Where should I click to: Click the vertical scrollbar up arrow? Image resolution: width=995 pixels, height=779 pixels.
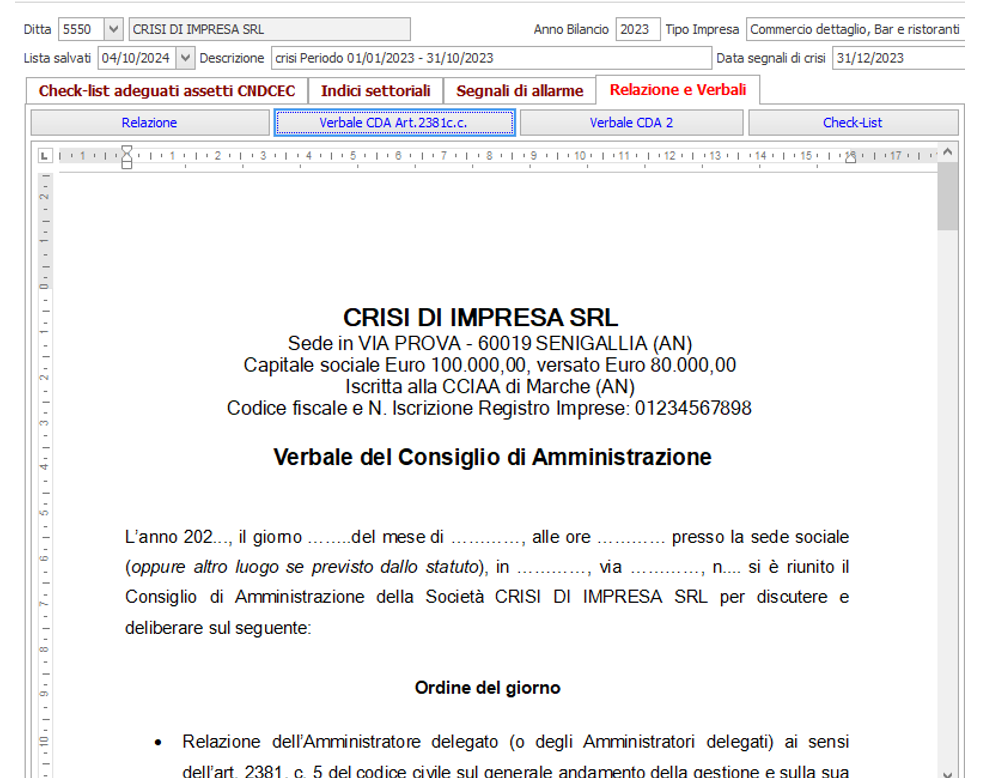pos(947,152)
